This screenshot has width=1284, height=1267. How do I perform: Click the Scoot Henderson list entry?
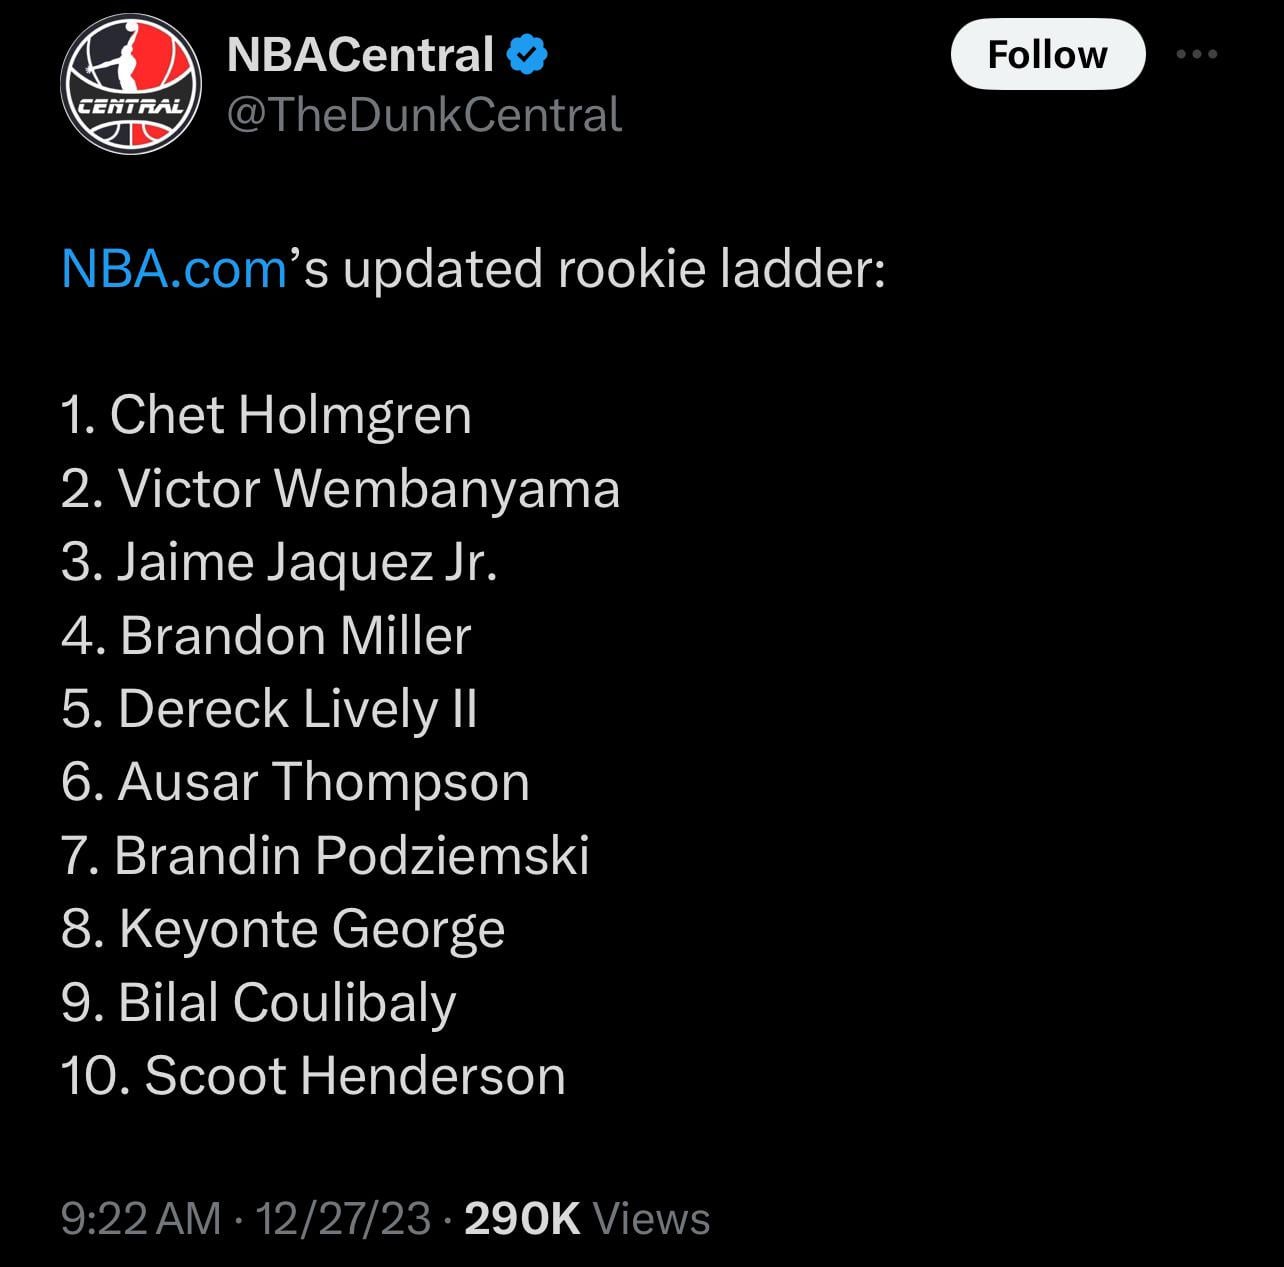click(313, 1076)
